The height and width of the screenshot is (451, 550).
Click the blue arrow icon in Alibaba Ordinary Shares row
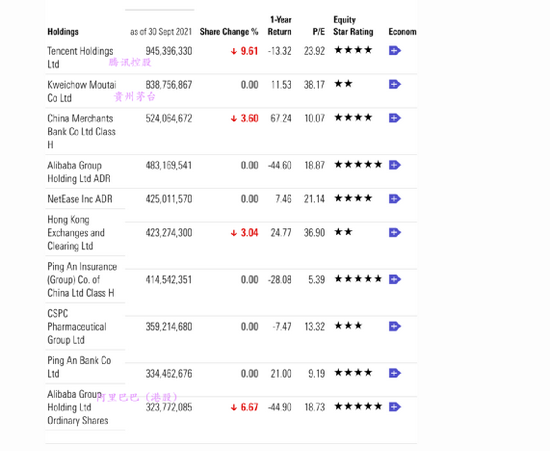[395, 407]
